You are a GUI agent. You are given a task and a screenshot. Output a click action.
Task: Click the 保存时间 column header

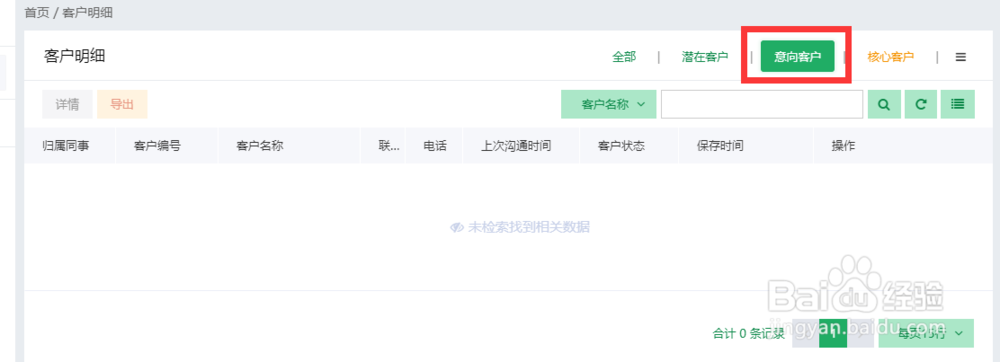pyautogui.click(x=719, y=146)
